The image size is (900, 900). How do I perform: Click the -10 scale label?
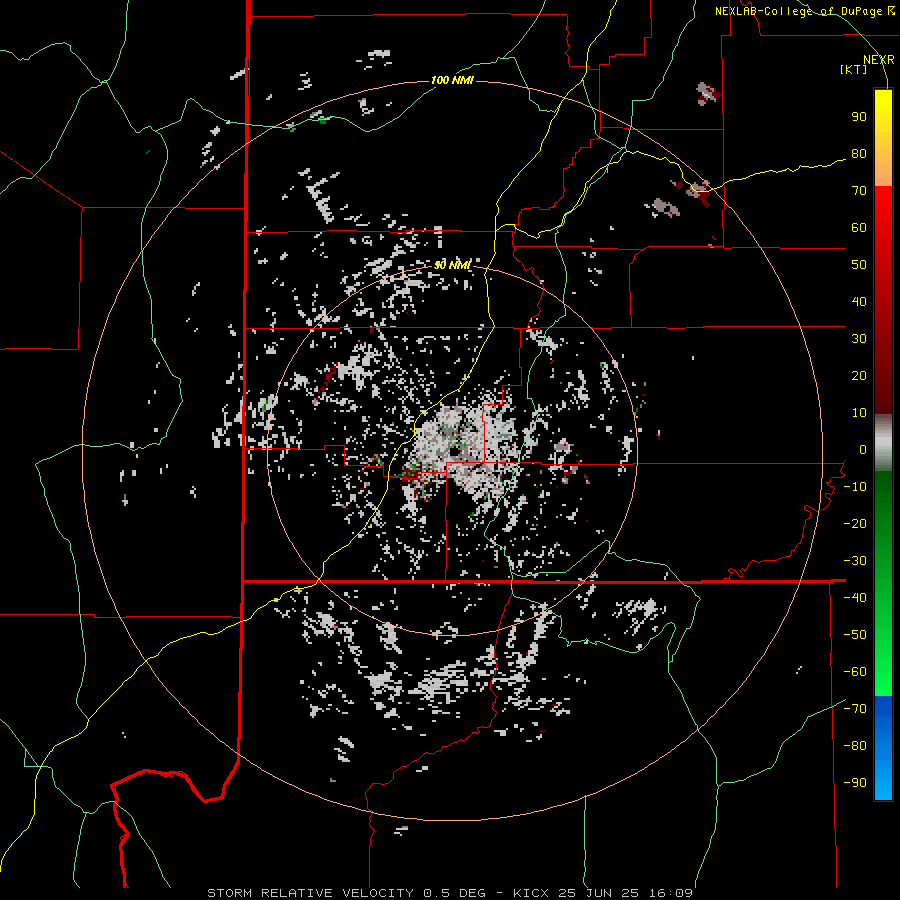point(855,487)
